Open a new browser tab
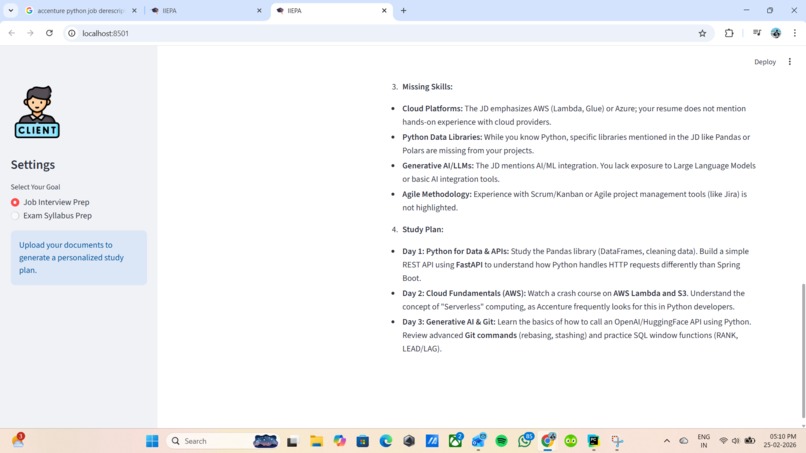This screenshot has width=806, height=453. coord(404,10)
